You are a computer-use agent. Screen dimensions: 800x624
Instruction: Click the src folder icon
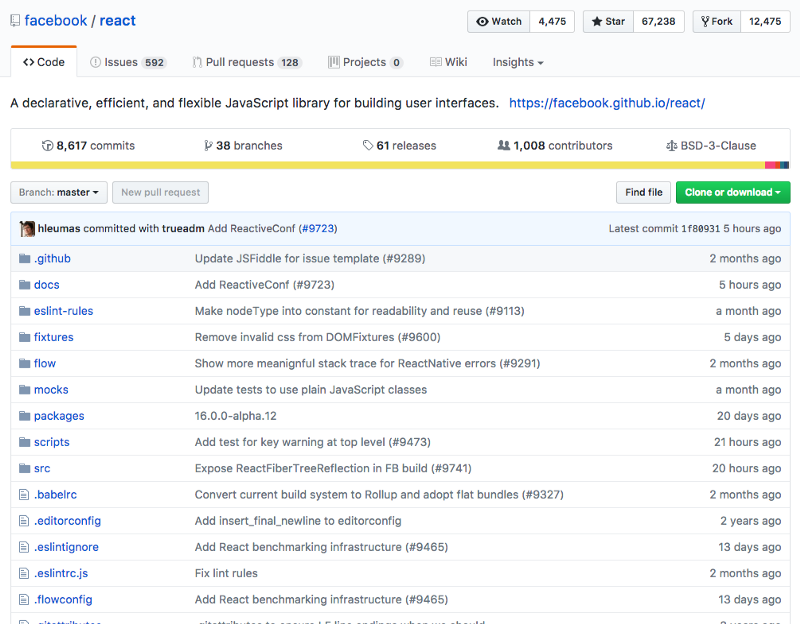click(x=25, y=468)
